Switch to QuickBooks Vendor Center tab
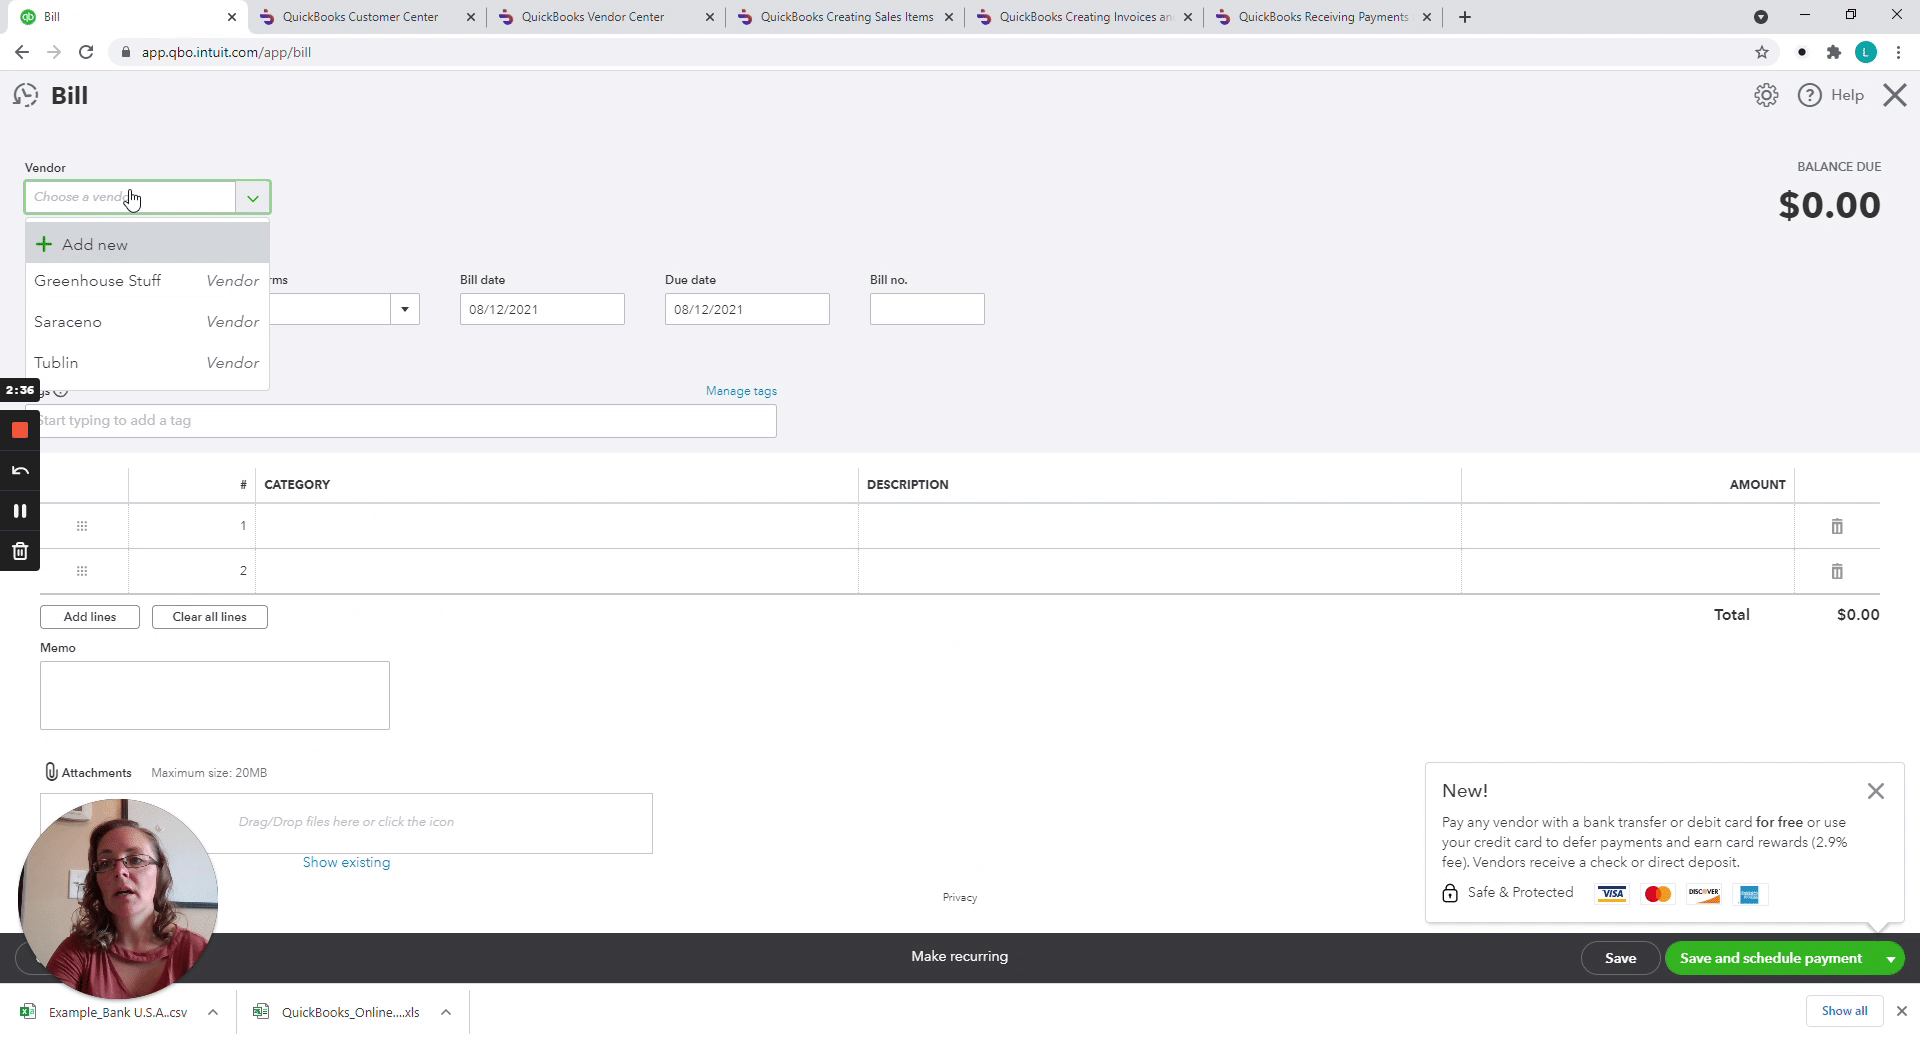This screenshot has height=1040, width=1920. click(x=592, y=17)
